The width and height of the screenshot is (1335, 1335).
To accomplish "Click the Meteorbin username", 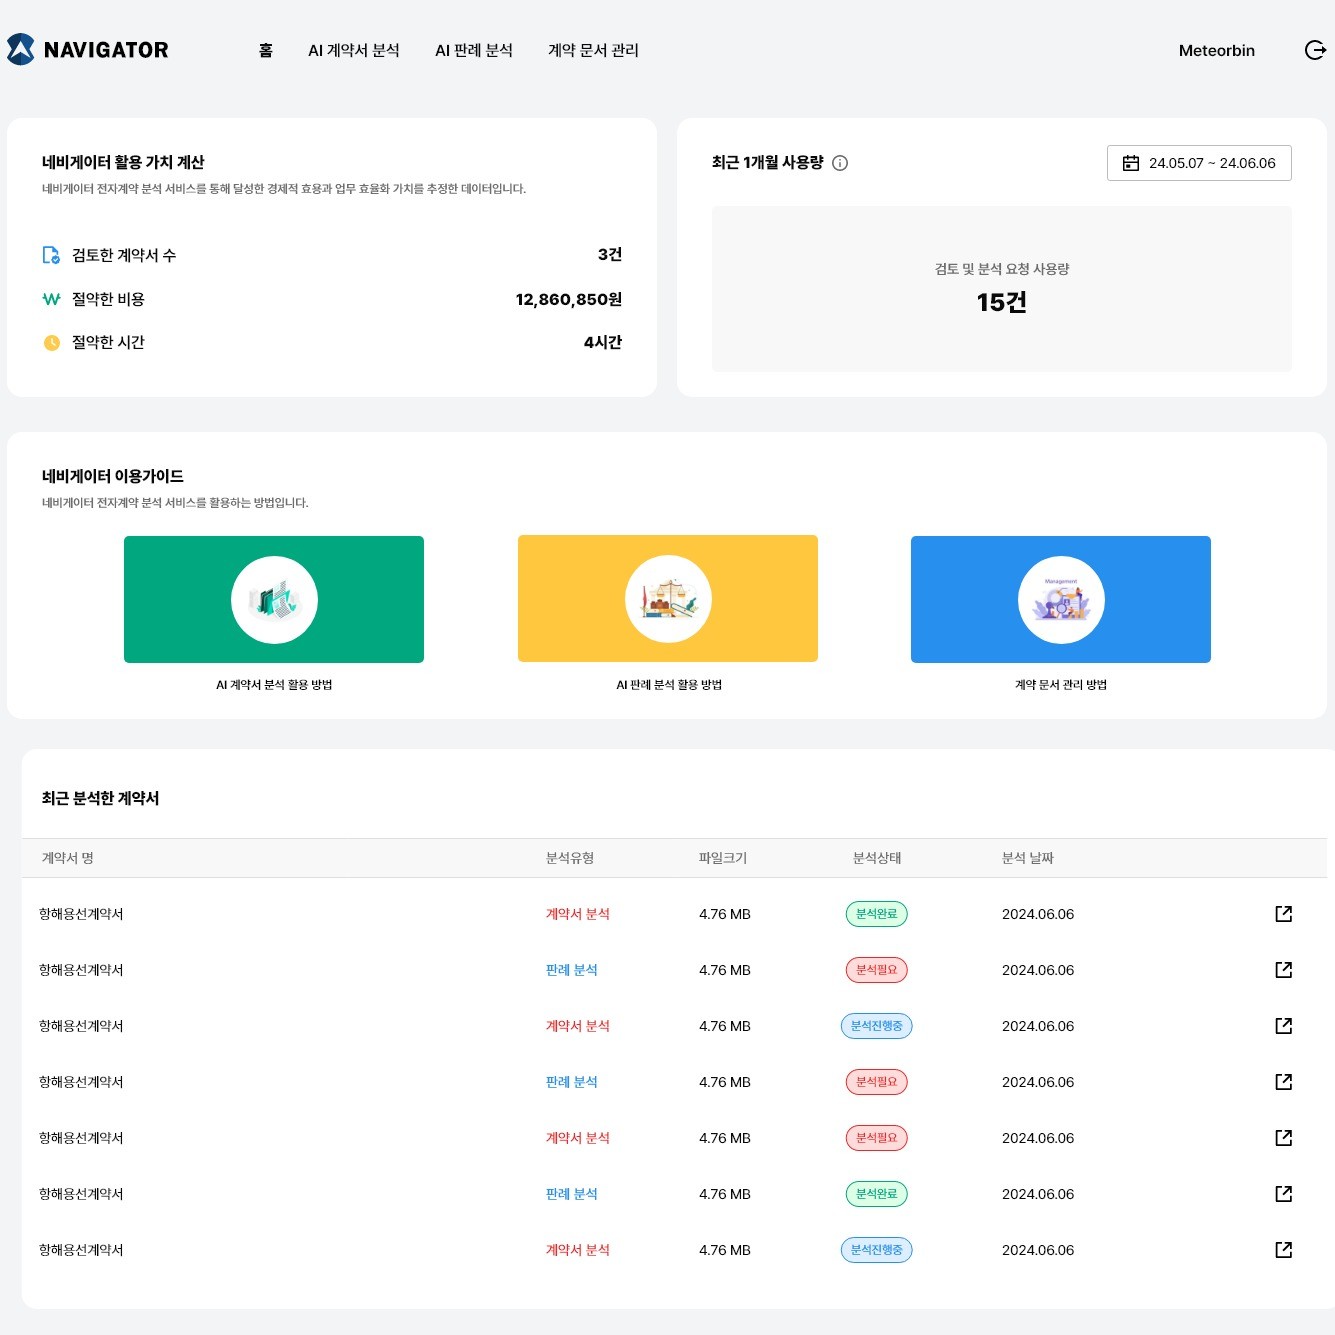I will (1216, 50).
